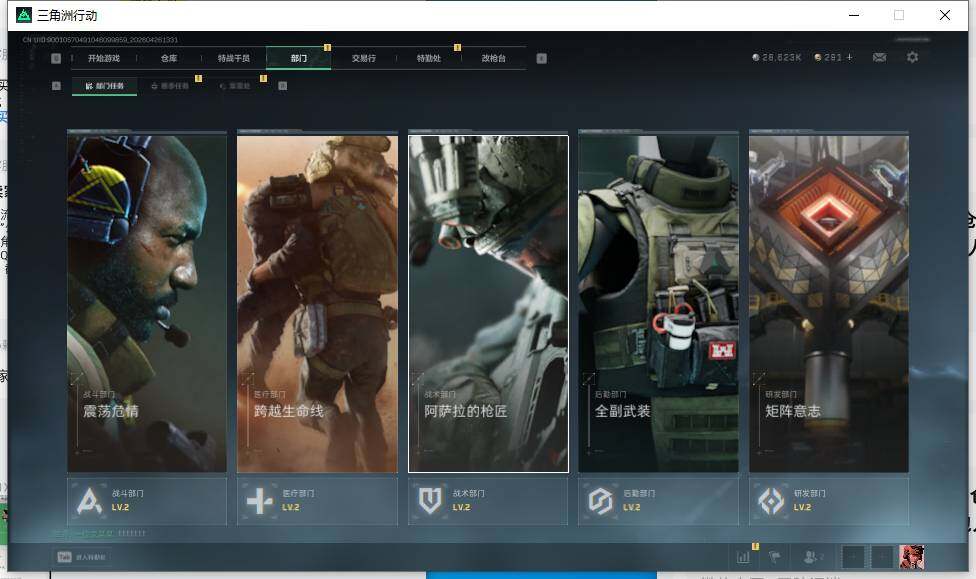The image size is (976, 579).
Task: Click the 后勤部门 level panel
Action: [x=659, y=501]
